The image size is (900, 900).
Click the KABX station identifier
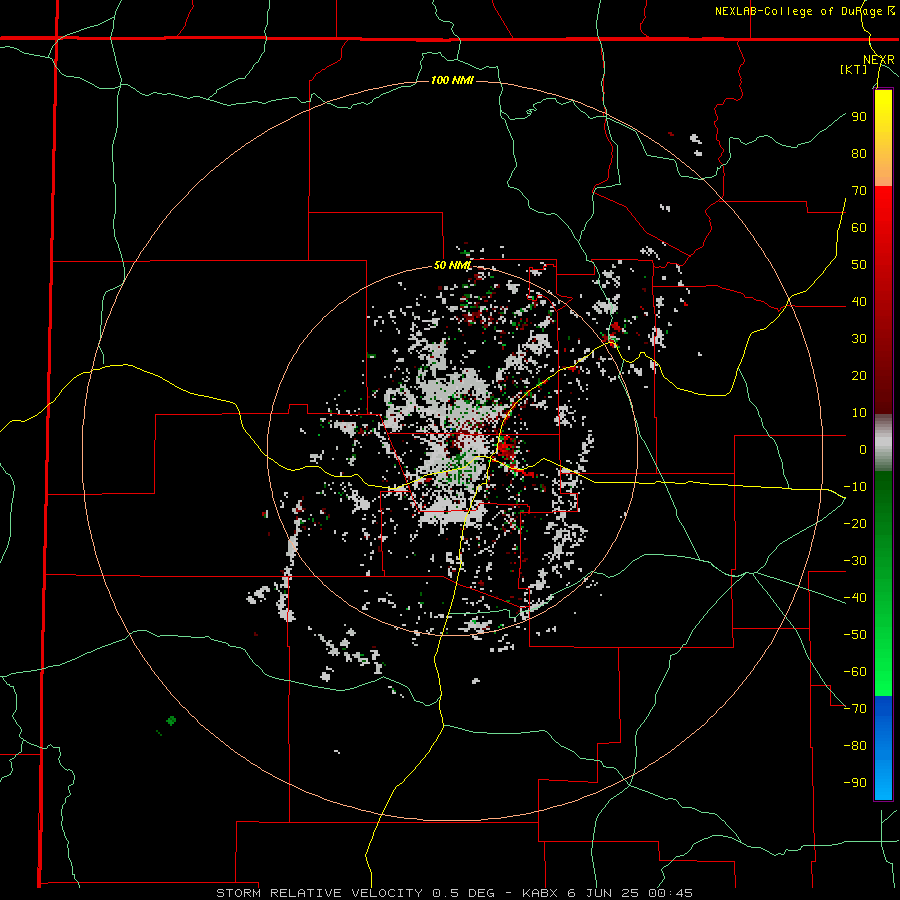pyautogui.click(x=541, y=893)
